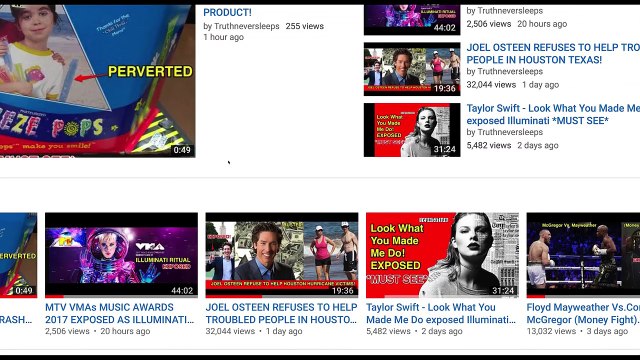This screenshot has width=640, height=360.
Task: Click Truthneversleeps channel under Taylor Swift list item
Action: pos(510,132)
